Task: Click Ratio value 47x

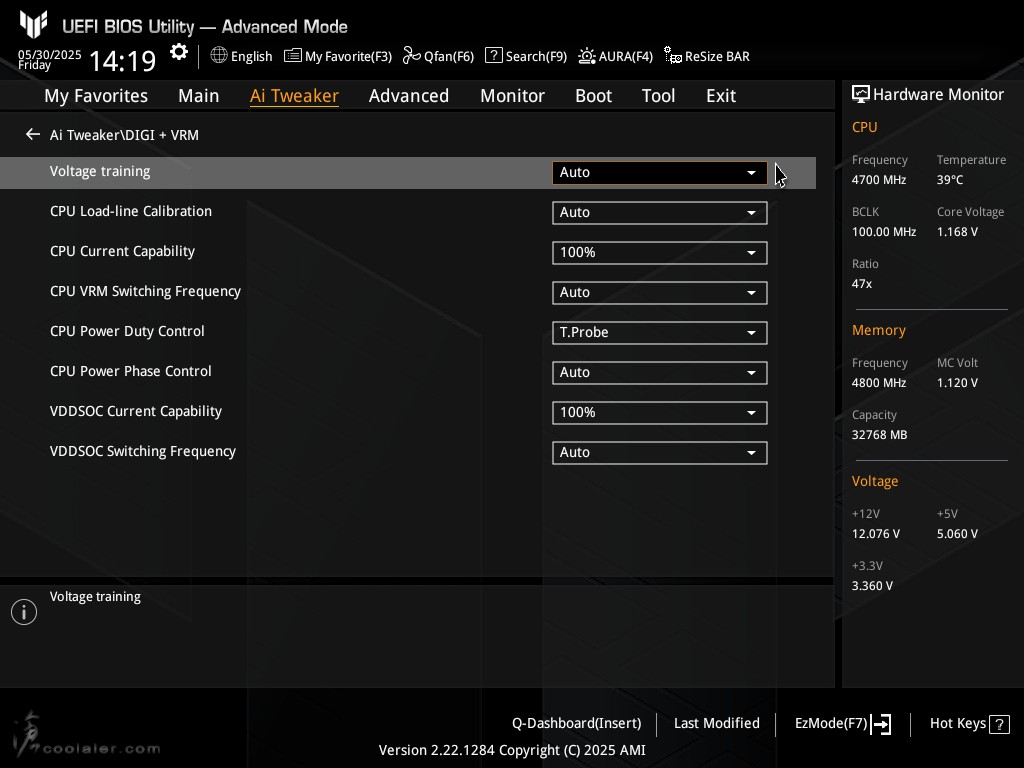Action: tap(861, 284)
